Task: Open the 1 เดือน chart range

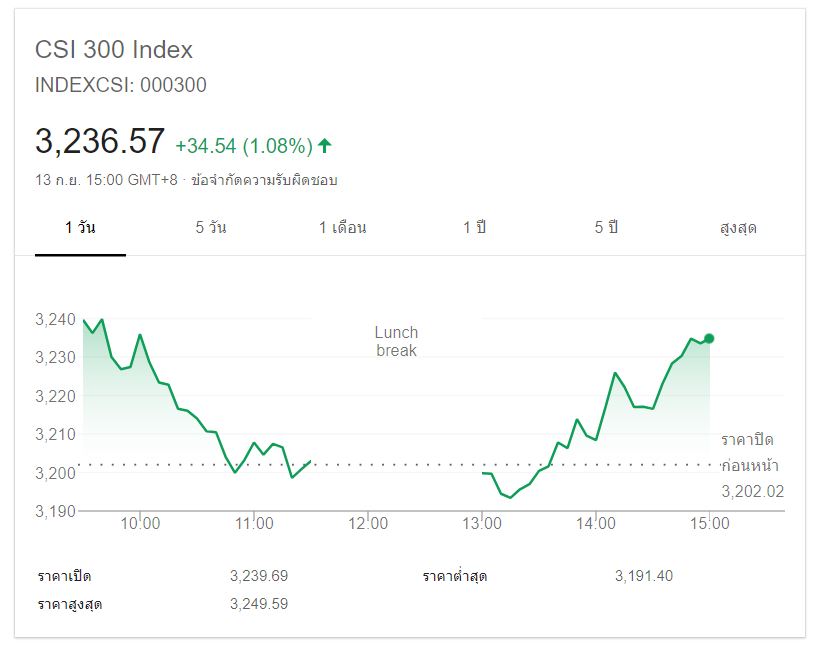Action: [342, 228]
